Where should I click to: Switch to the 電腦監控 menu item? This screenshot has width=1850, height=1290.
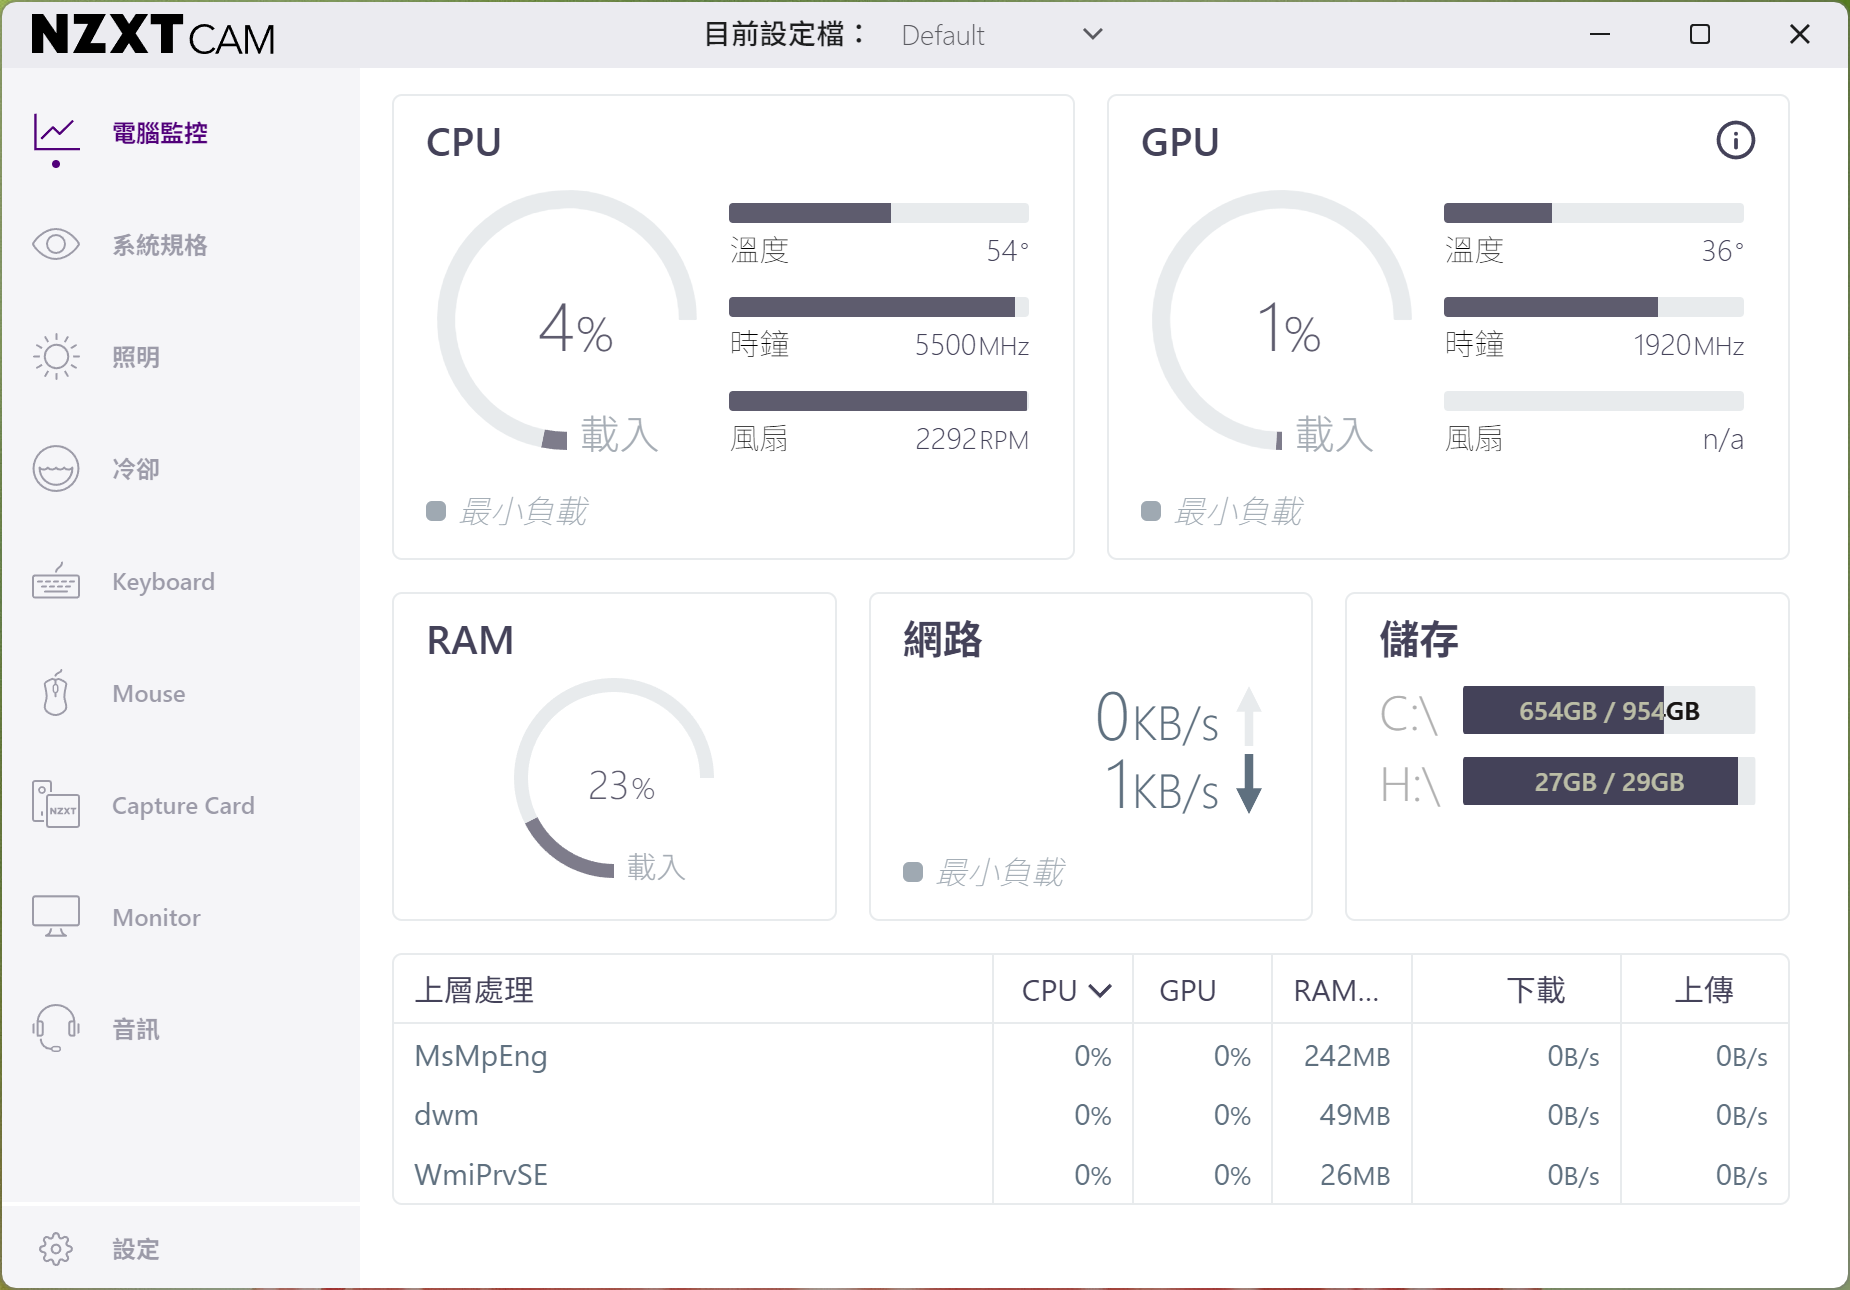pos(160,133)
